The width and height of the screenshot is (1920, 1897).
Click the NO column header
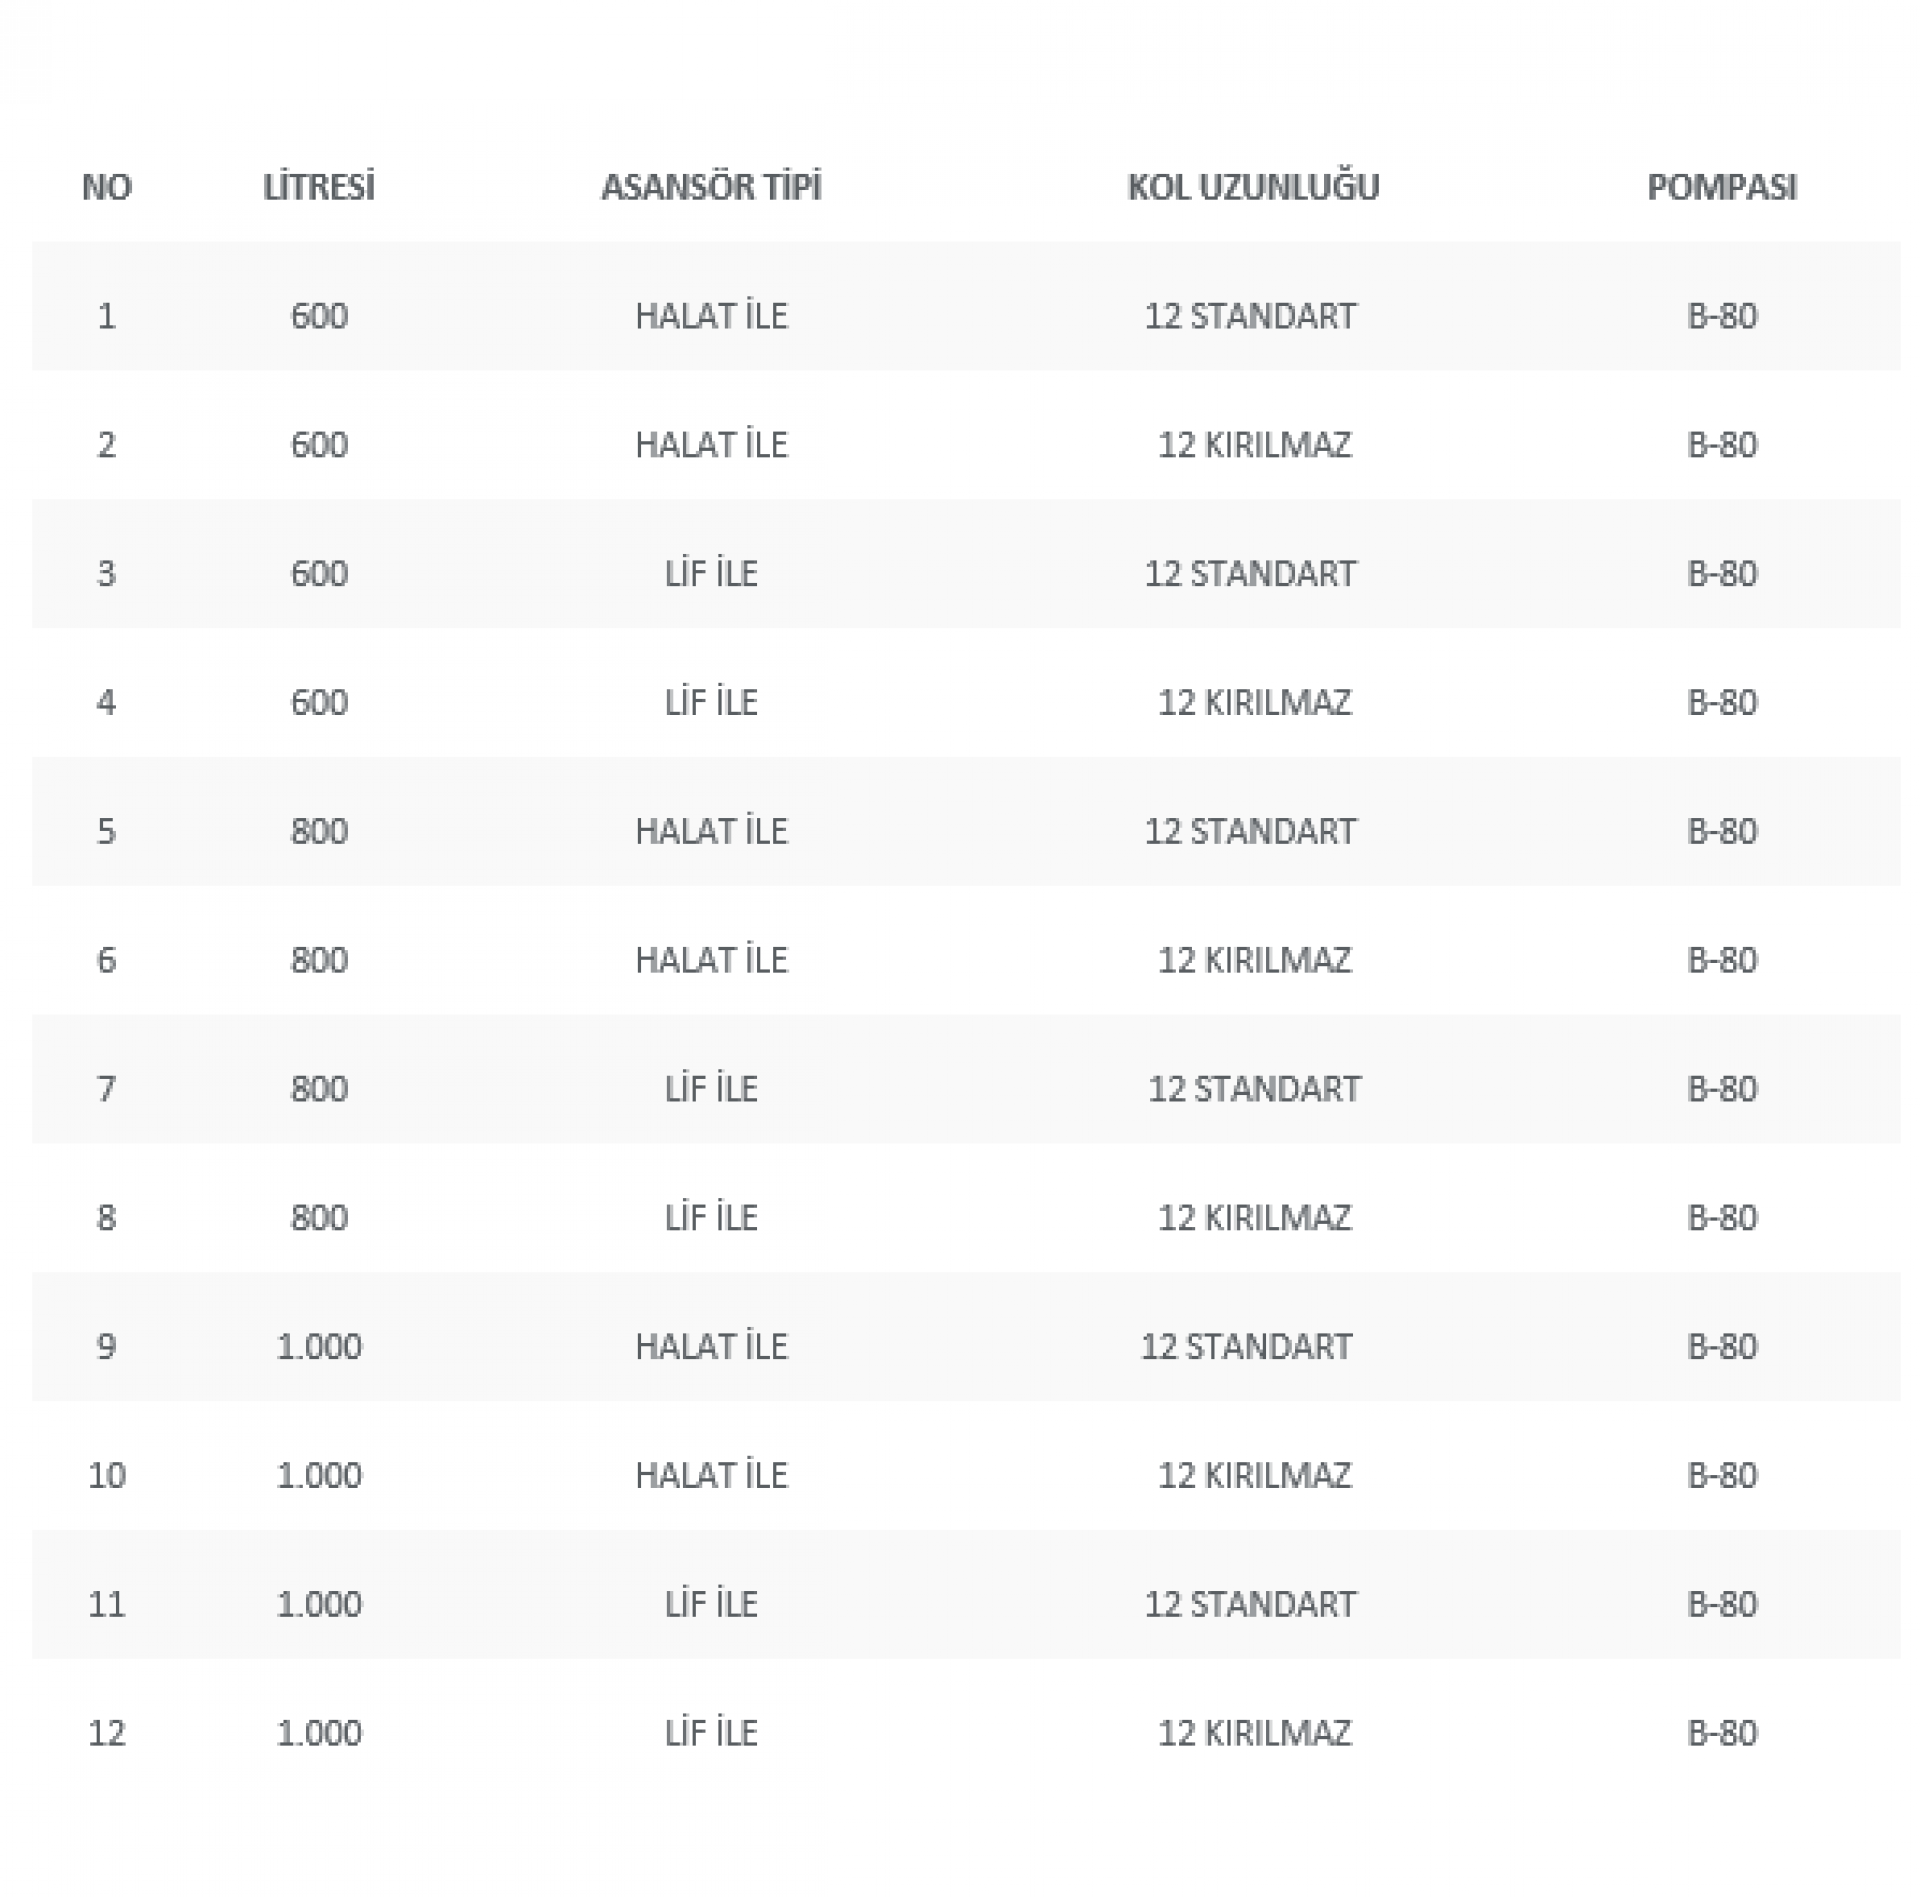(106, 187)
